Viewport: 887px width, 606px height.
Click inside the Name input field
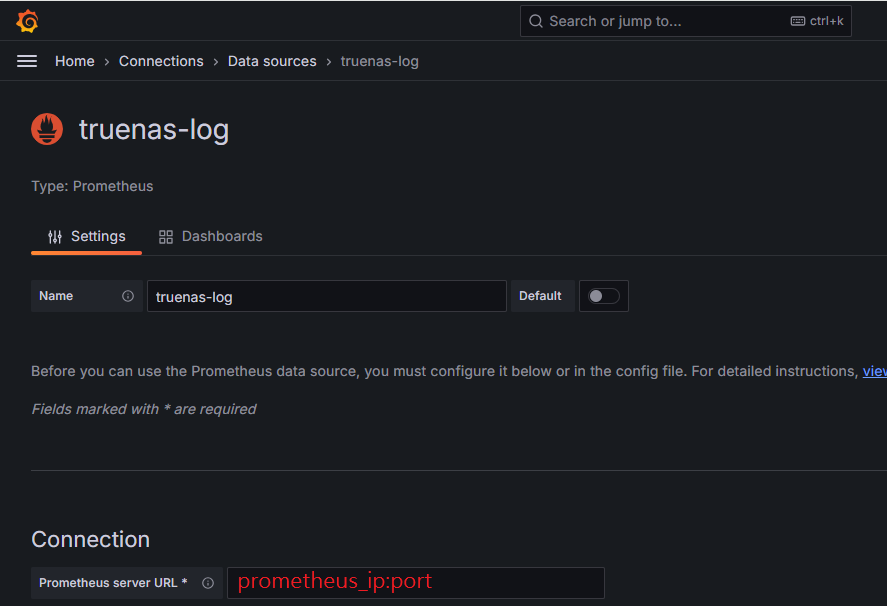tap(325, 295)
